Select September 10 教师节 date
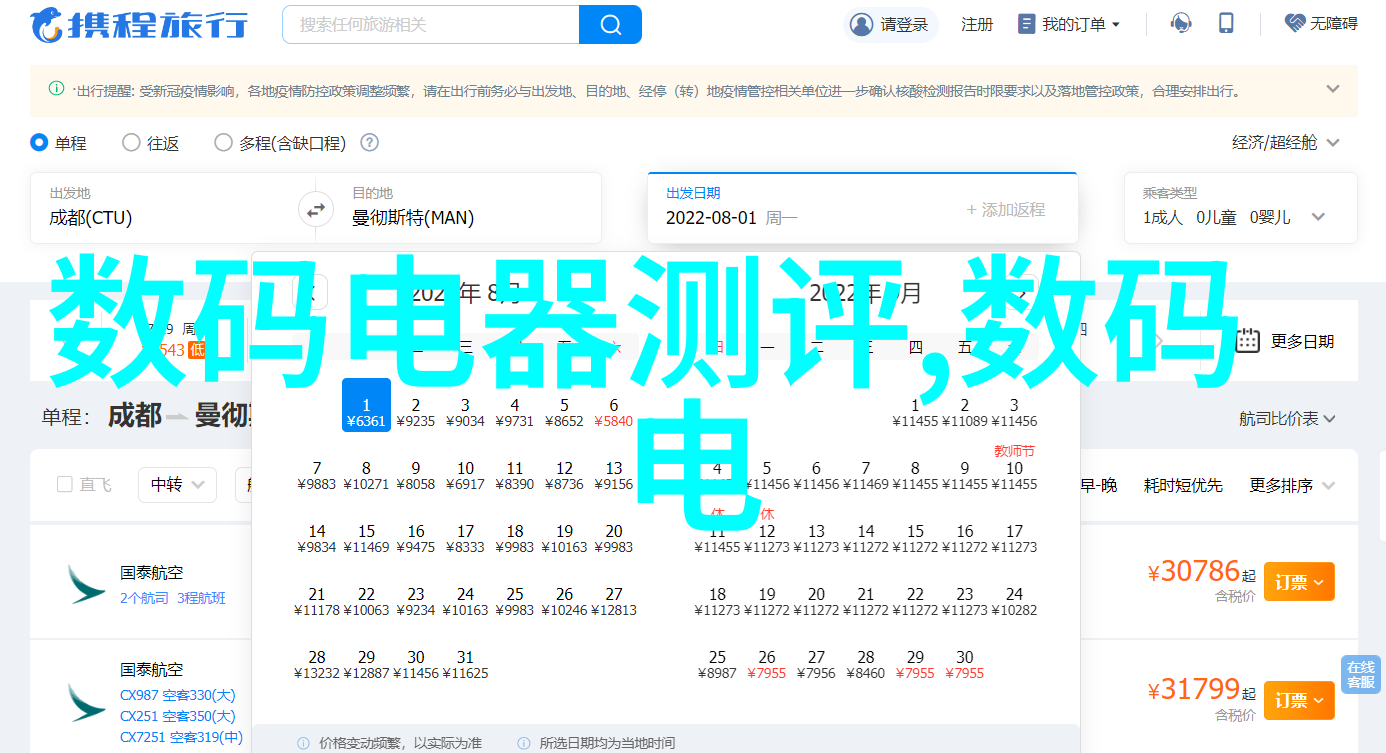The height and width of the screenshot is (753, 1386). click(1014, 469)
